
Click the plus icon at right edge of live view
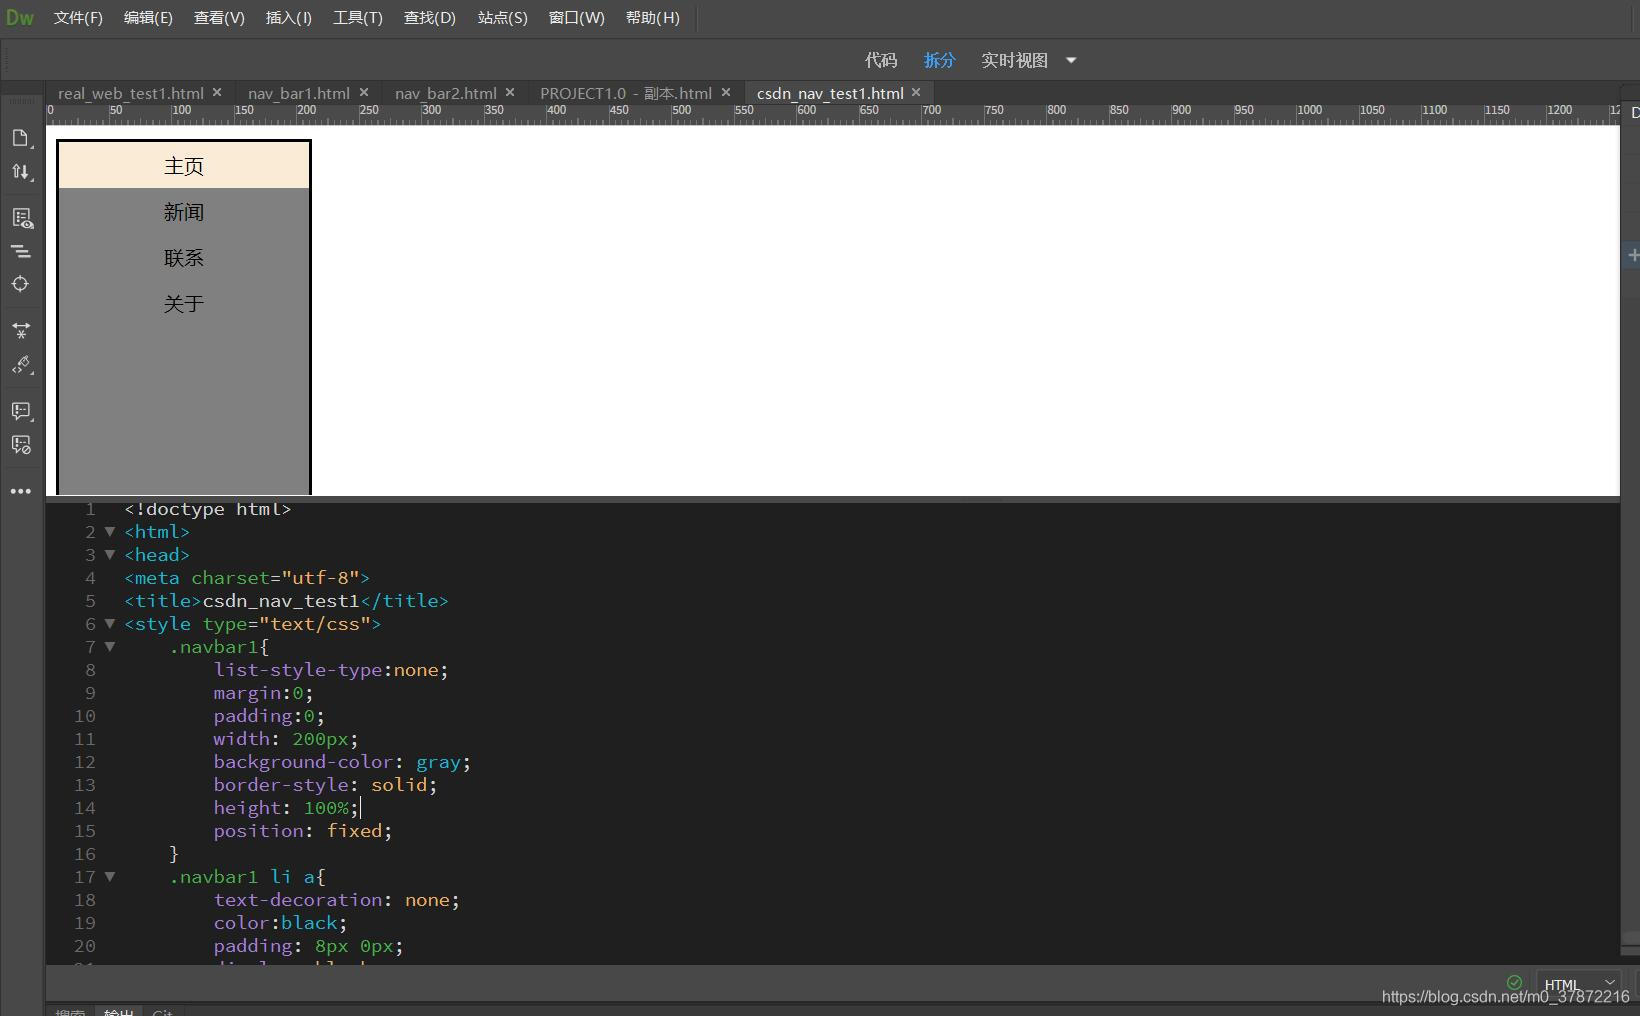coord(1632,255)
